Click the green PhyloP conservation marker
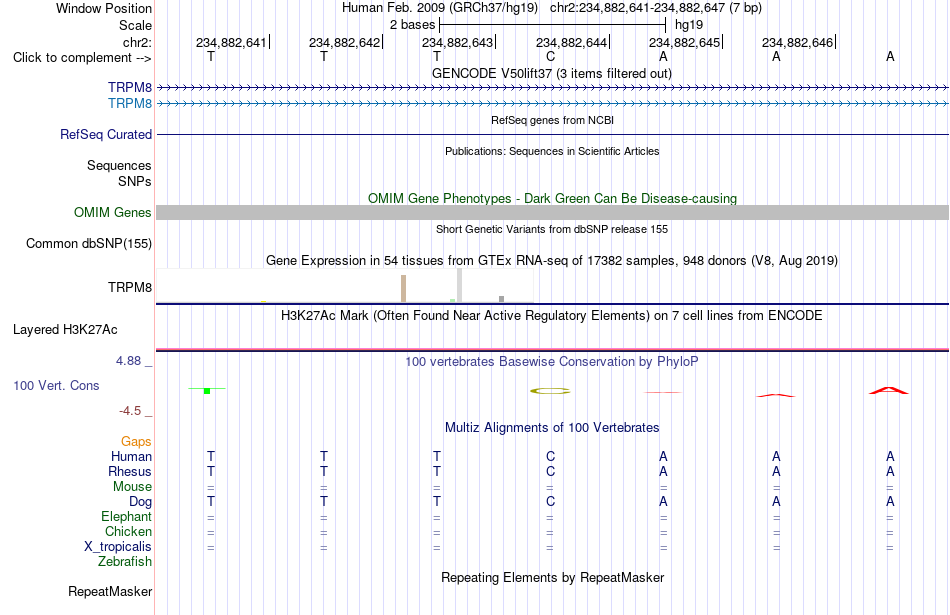Screen dimensions: 950x615 click(207, 391)
